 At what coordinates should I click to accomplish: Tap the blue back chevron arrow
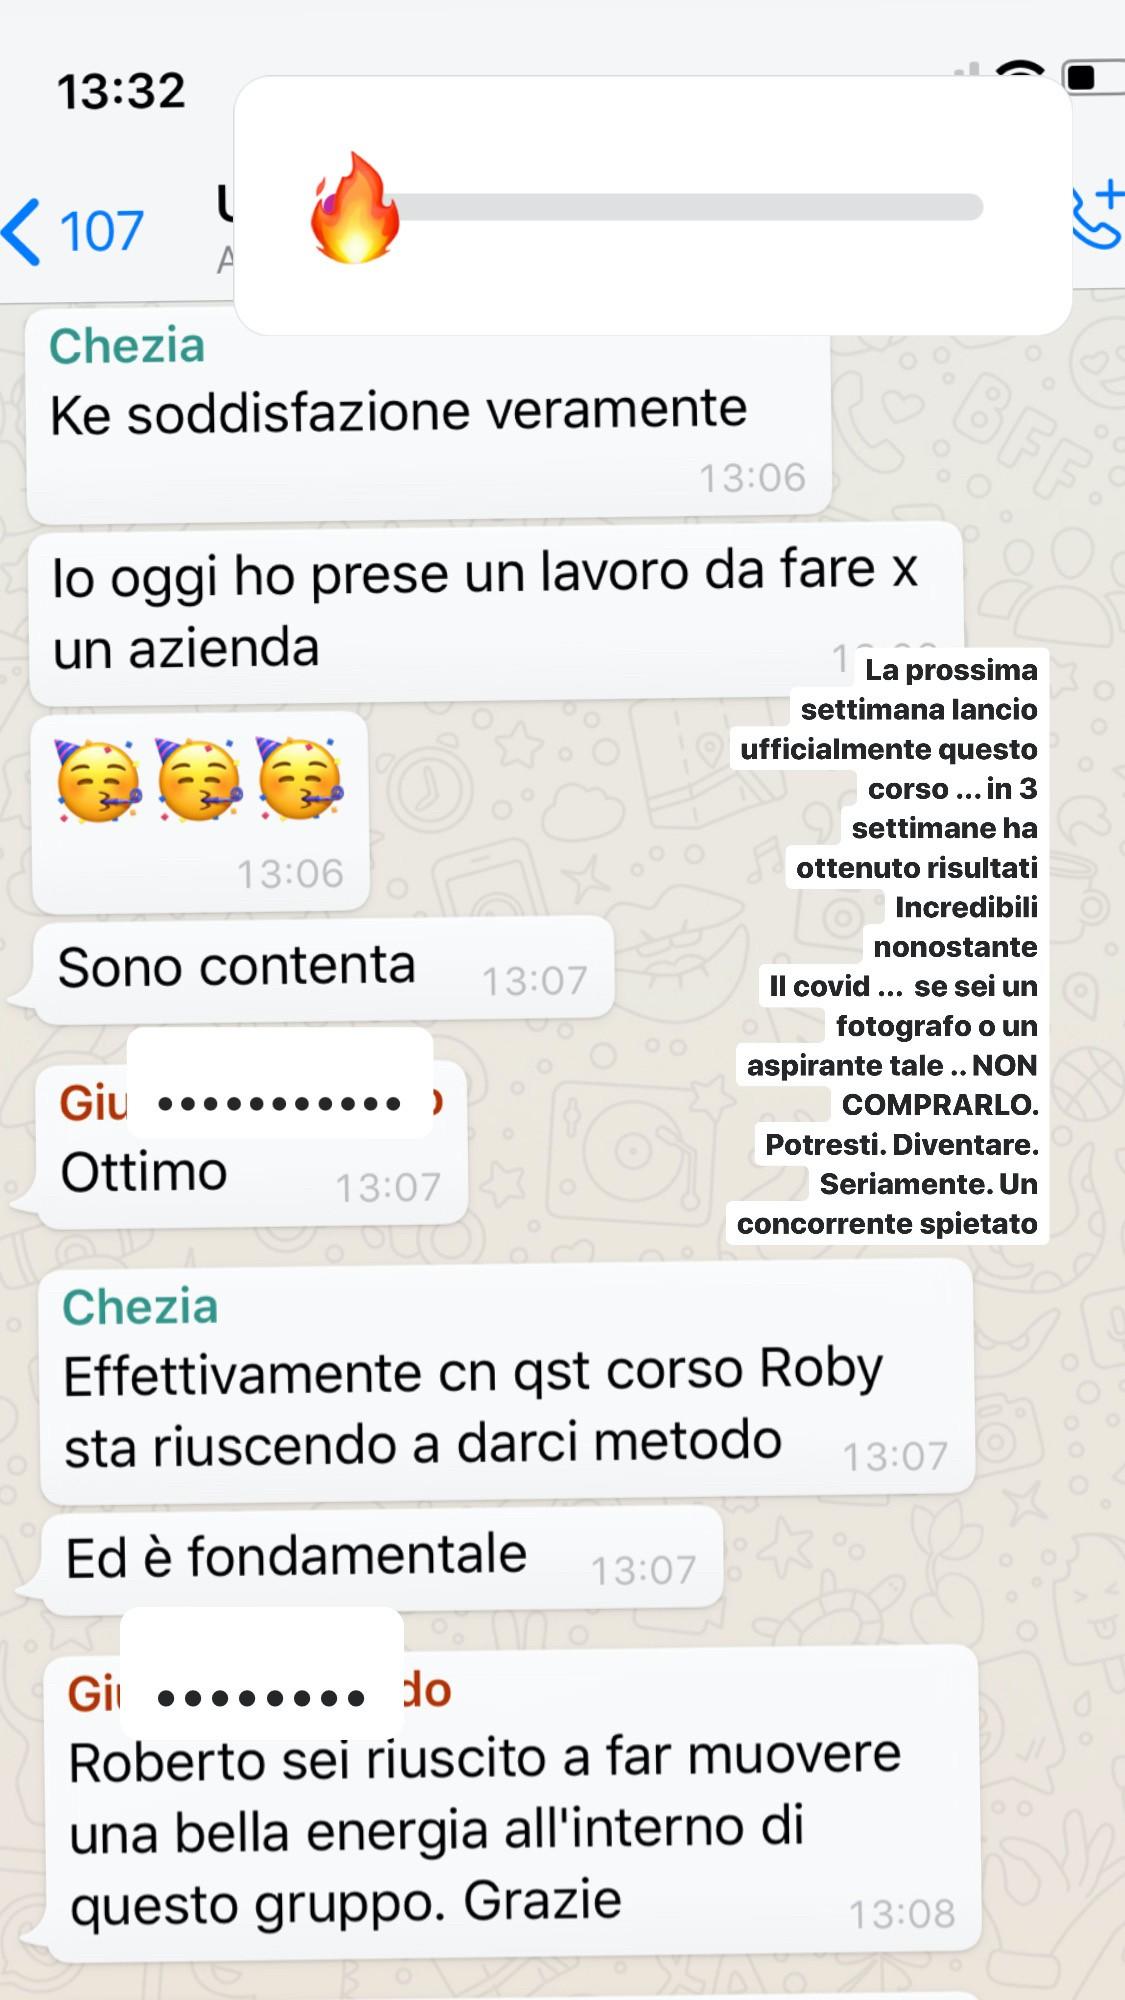[22, 231]
